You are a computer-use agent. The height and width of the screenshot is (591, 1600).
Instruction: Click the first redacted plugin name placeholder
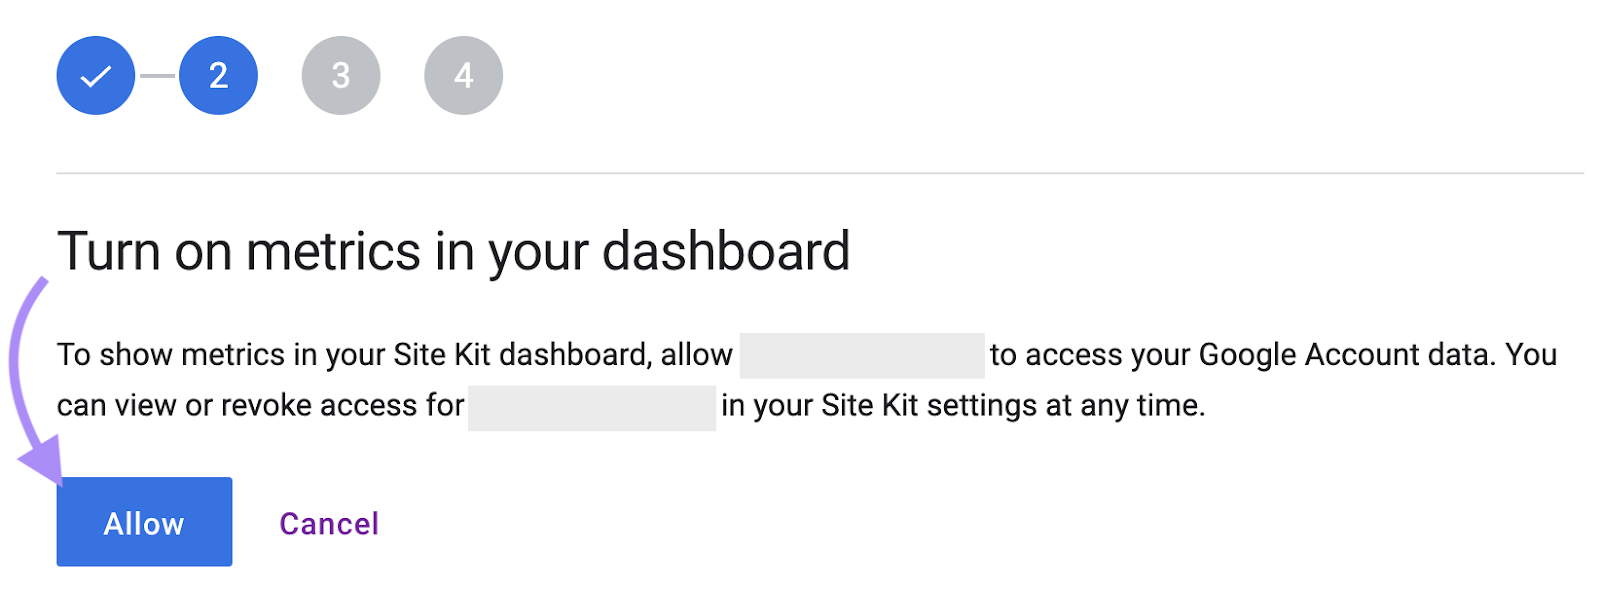(862, 354)
